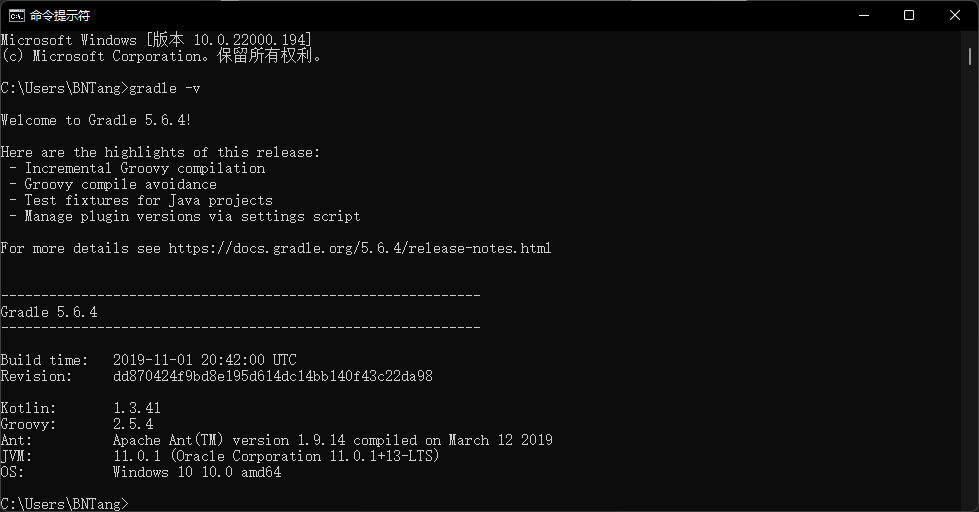Screen dimensions: 979x512
Task: Click the 命令提示符 window title text
Action: click(x=60, y=16)
